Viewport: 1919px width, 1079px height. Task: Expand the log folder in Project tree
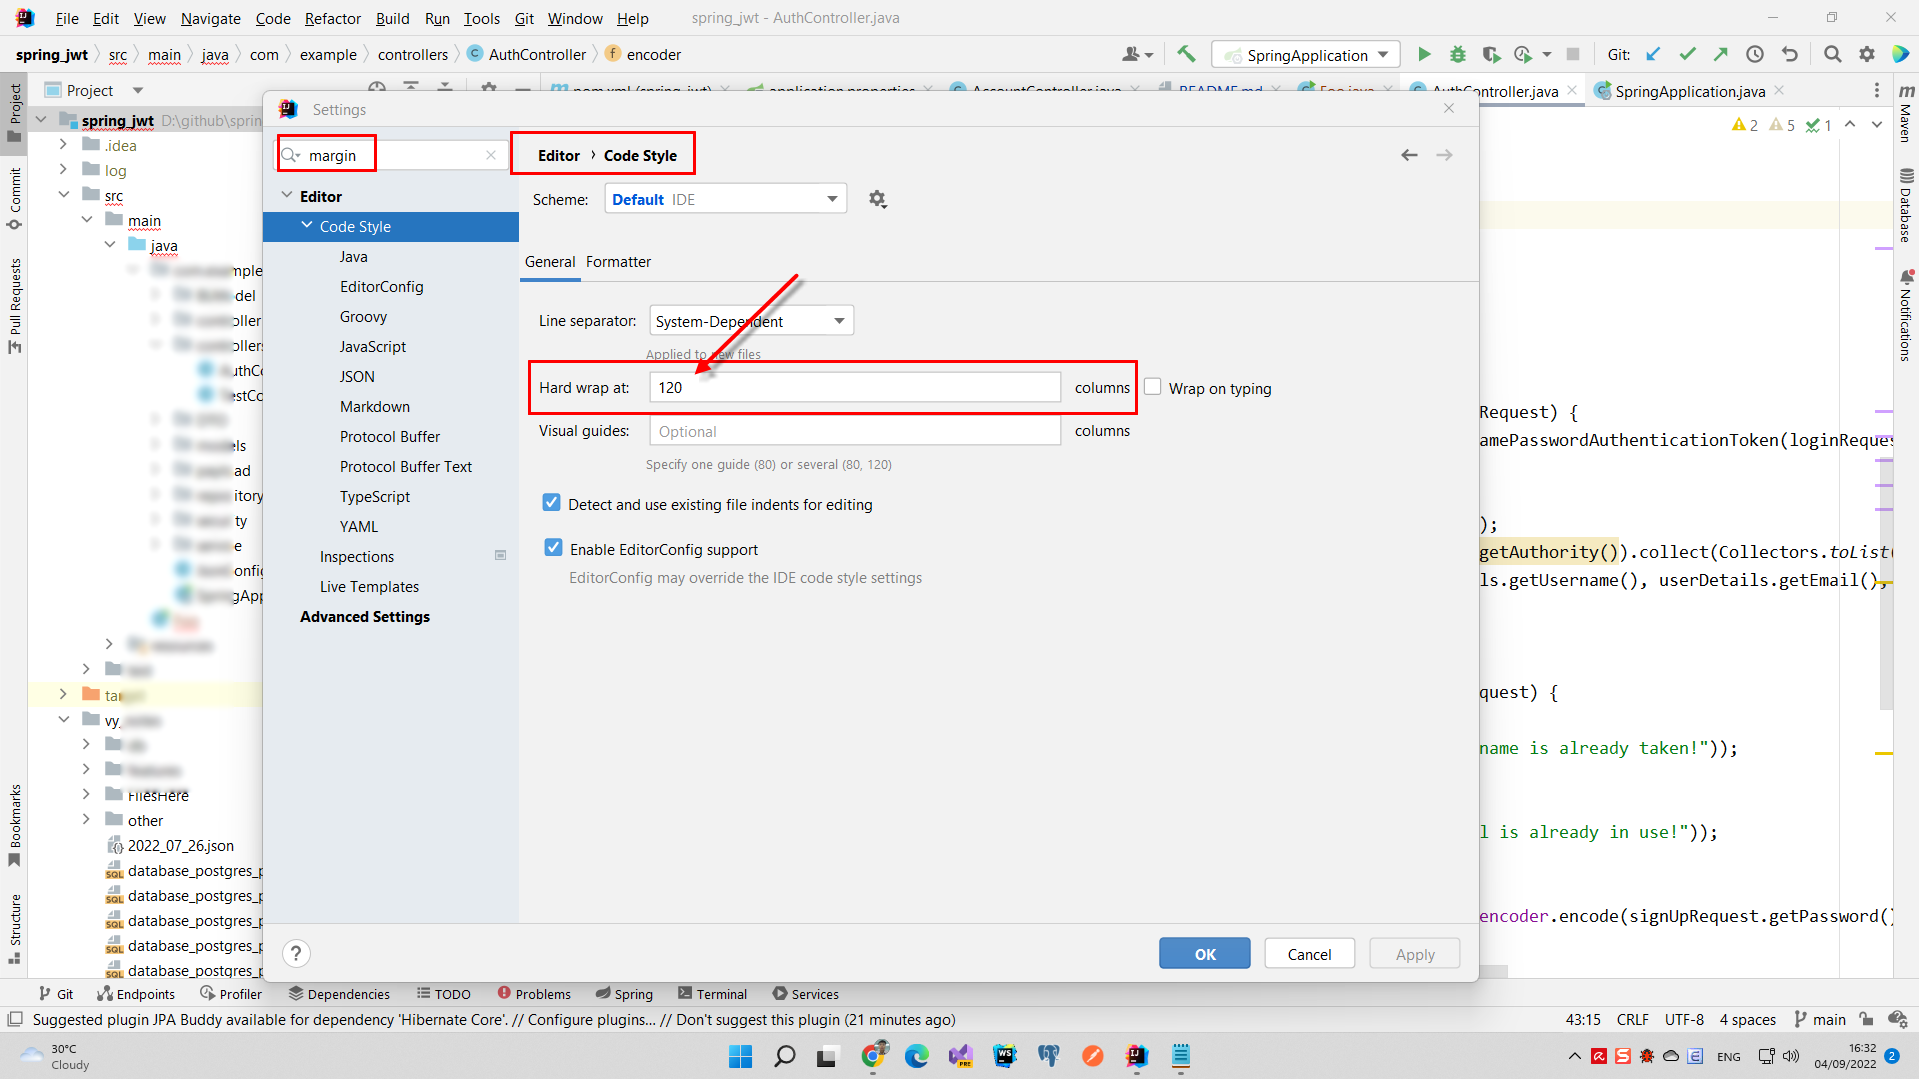point(64,170)
